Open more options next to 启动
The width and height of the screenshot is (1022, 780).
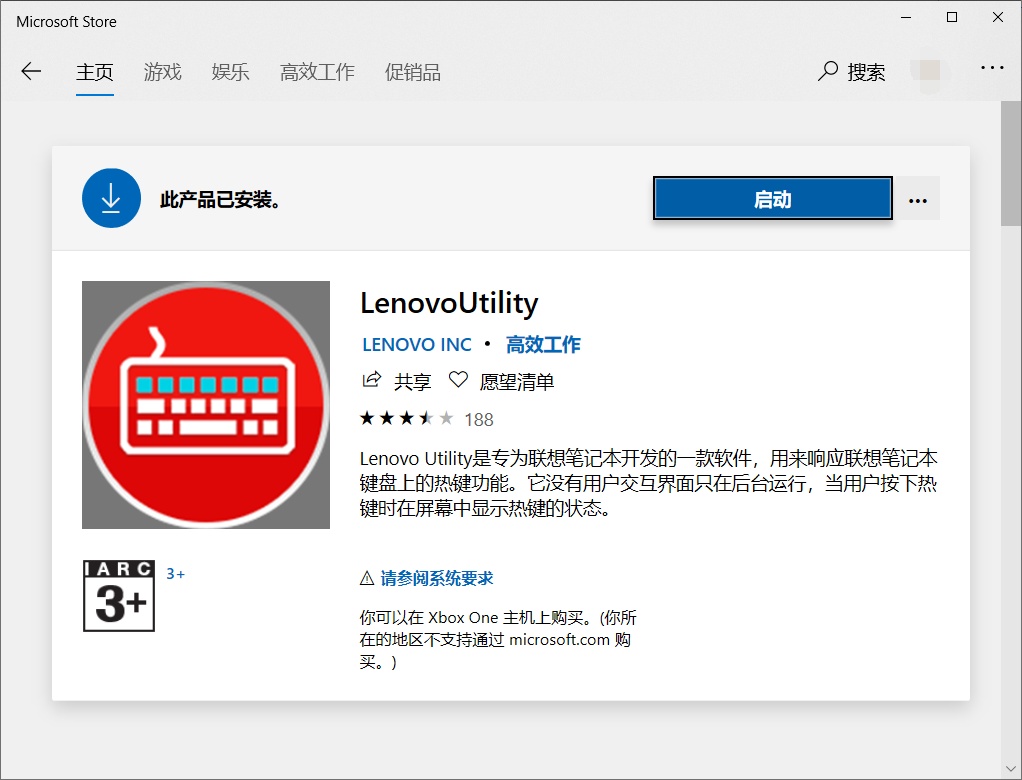coord(918,199)
